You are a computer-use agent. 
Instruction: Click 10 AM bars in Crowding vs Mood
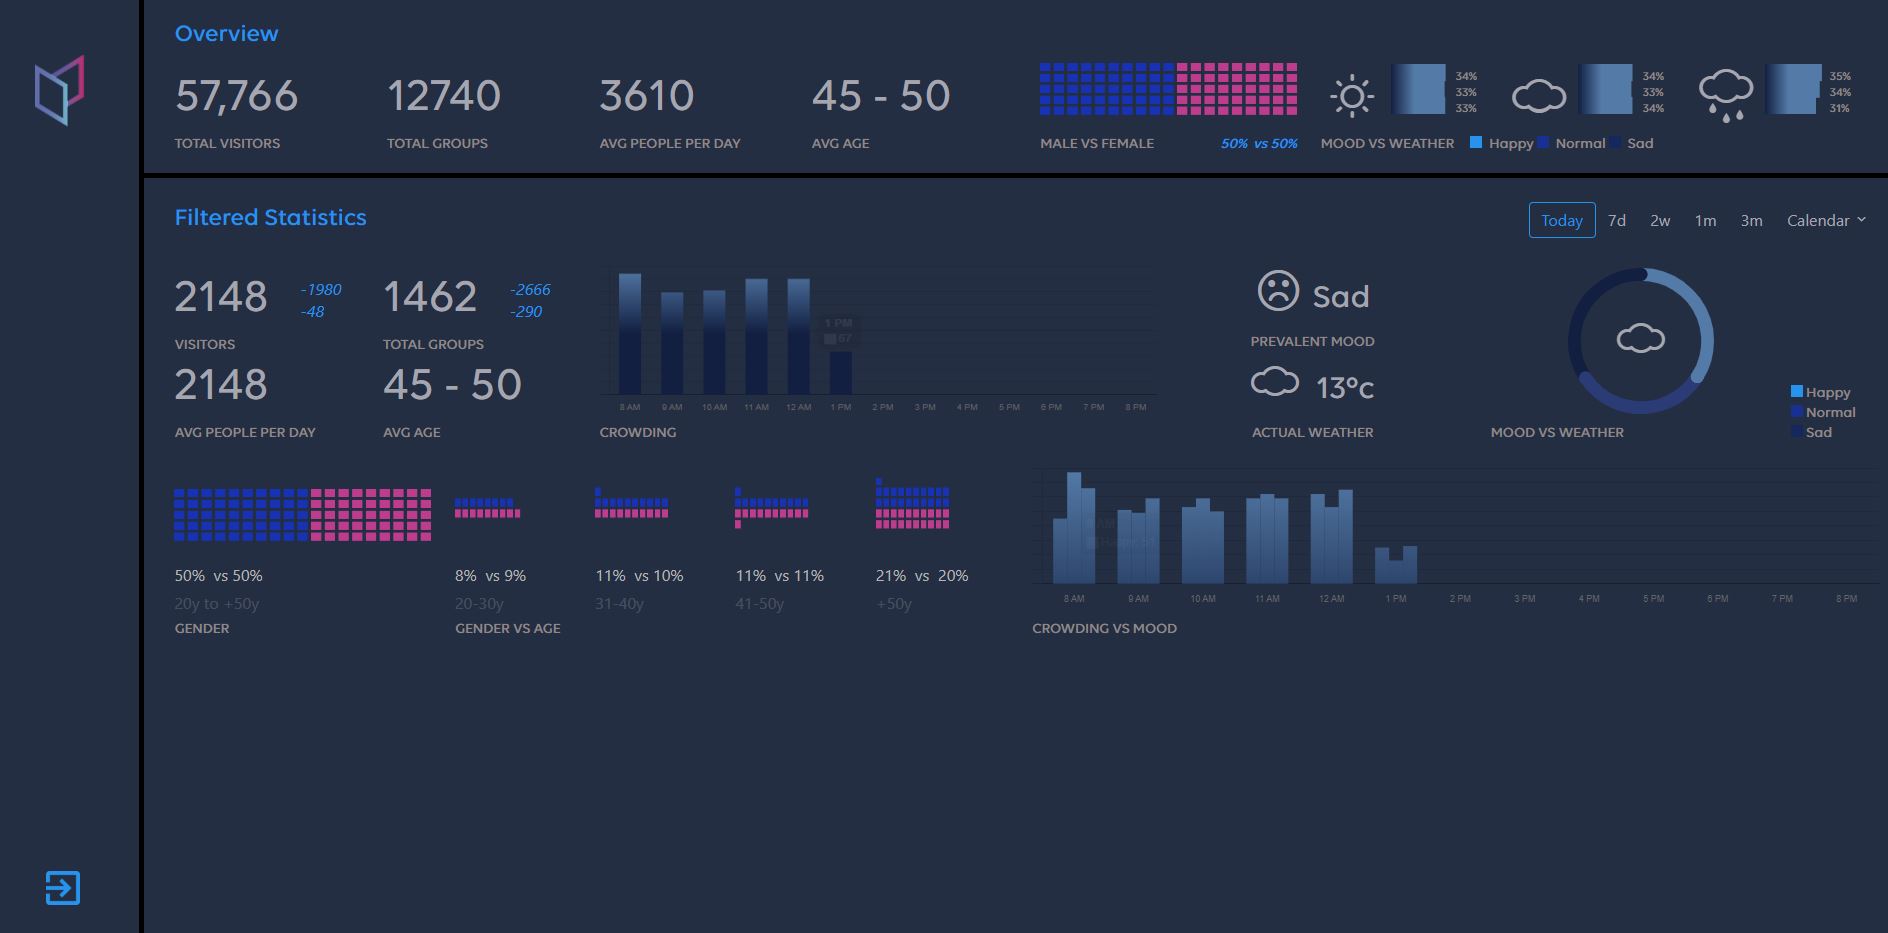pyautogui.click(x=1202, y=541)
